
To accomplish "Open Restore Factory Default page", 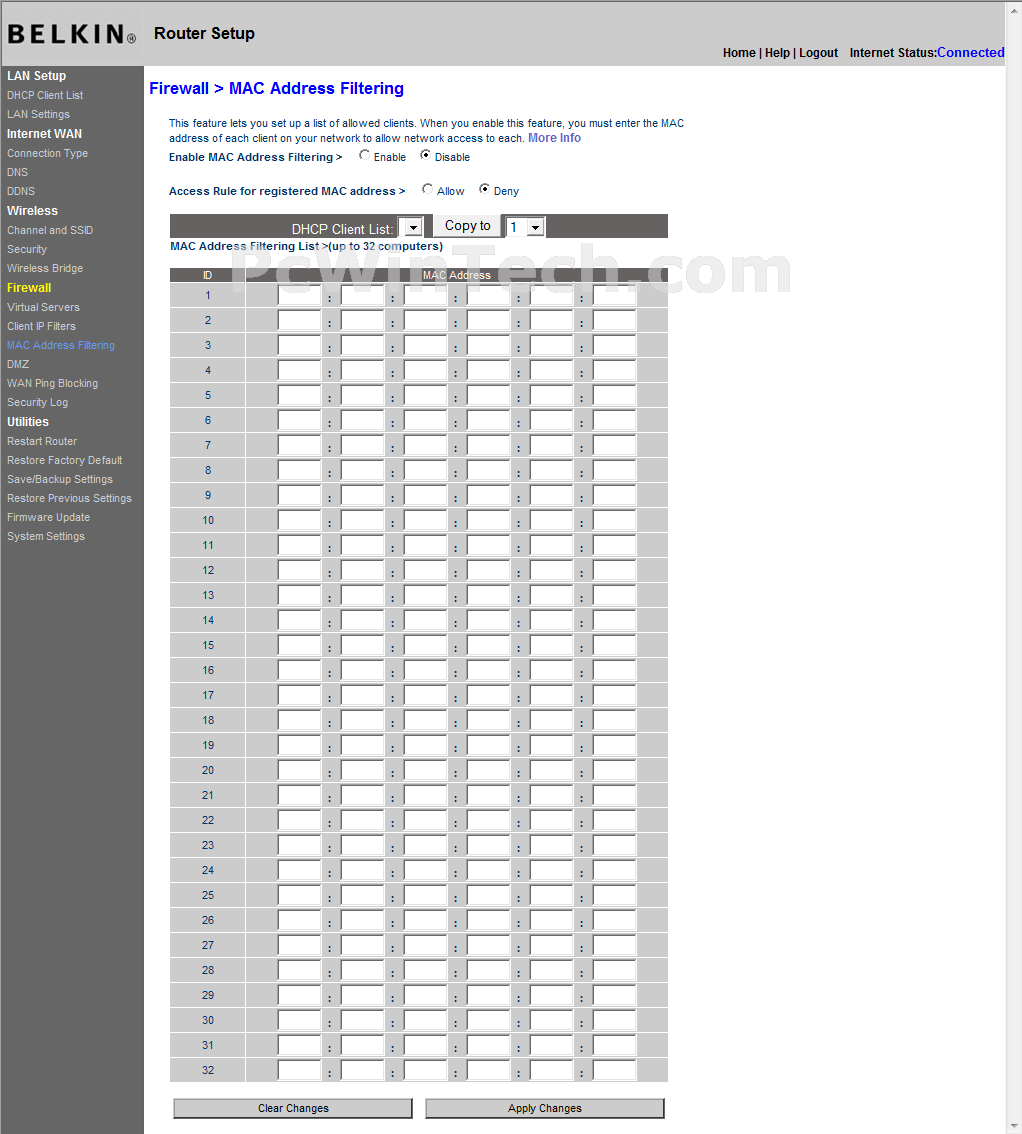I will (64, 460).
